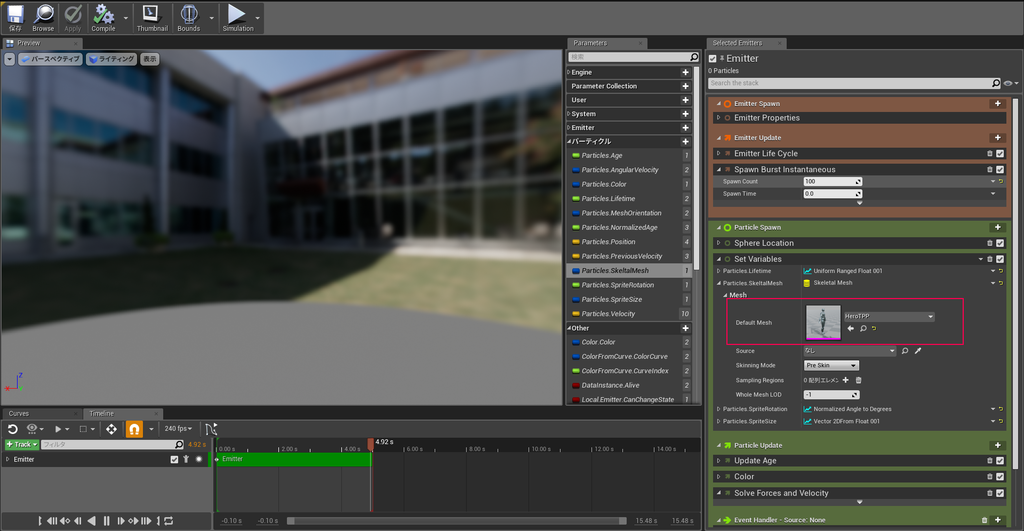Screen dimensions: 1024x531
Task: Expand Emitter track in timeline
Action: (x=8, y=459)
